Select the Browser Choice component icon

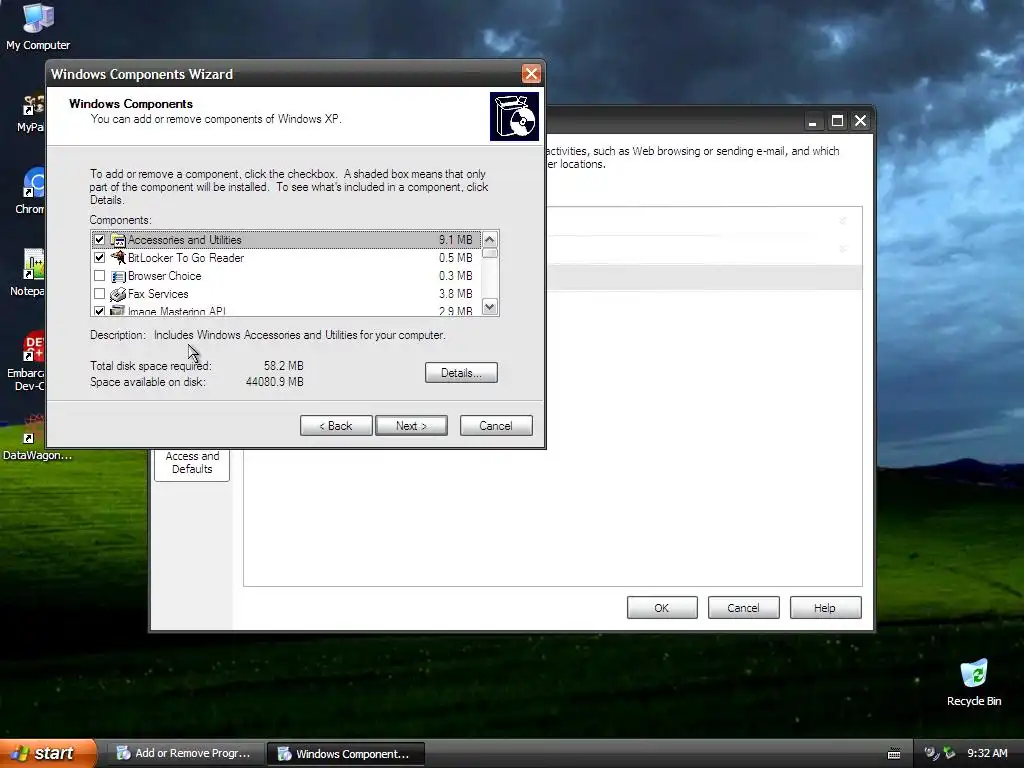(118, 276)
